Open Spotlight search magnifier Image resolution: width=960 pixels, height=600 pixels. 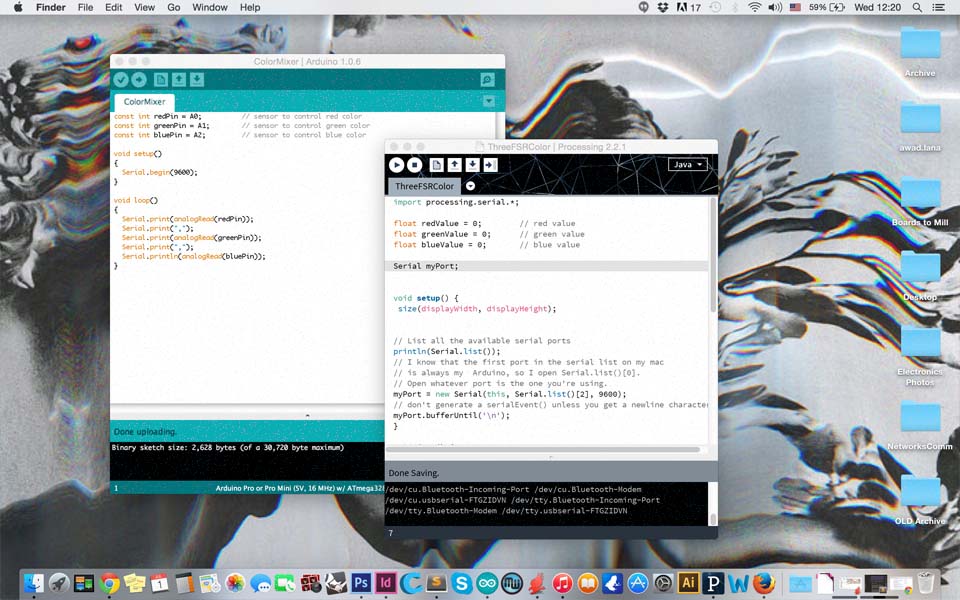(x=917, y=7)
